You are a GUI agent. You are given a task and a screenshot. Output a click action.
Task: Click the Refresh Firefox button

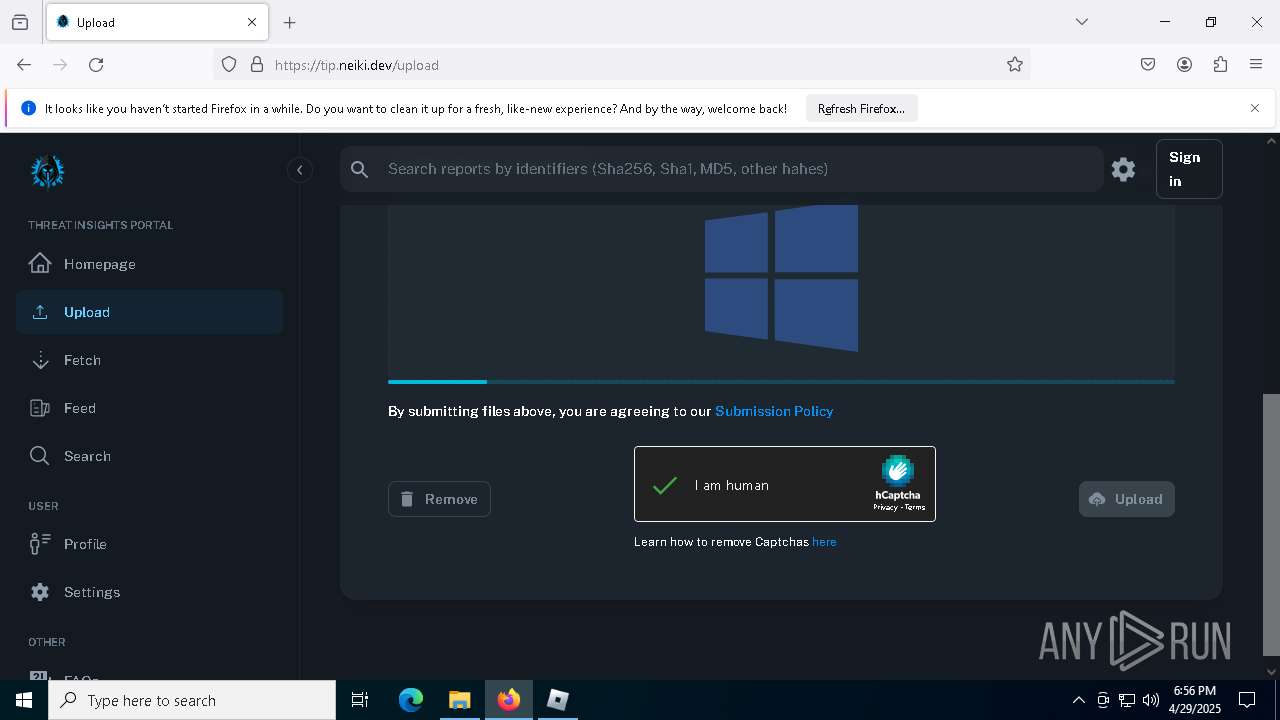(861, 108)
